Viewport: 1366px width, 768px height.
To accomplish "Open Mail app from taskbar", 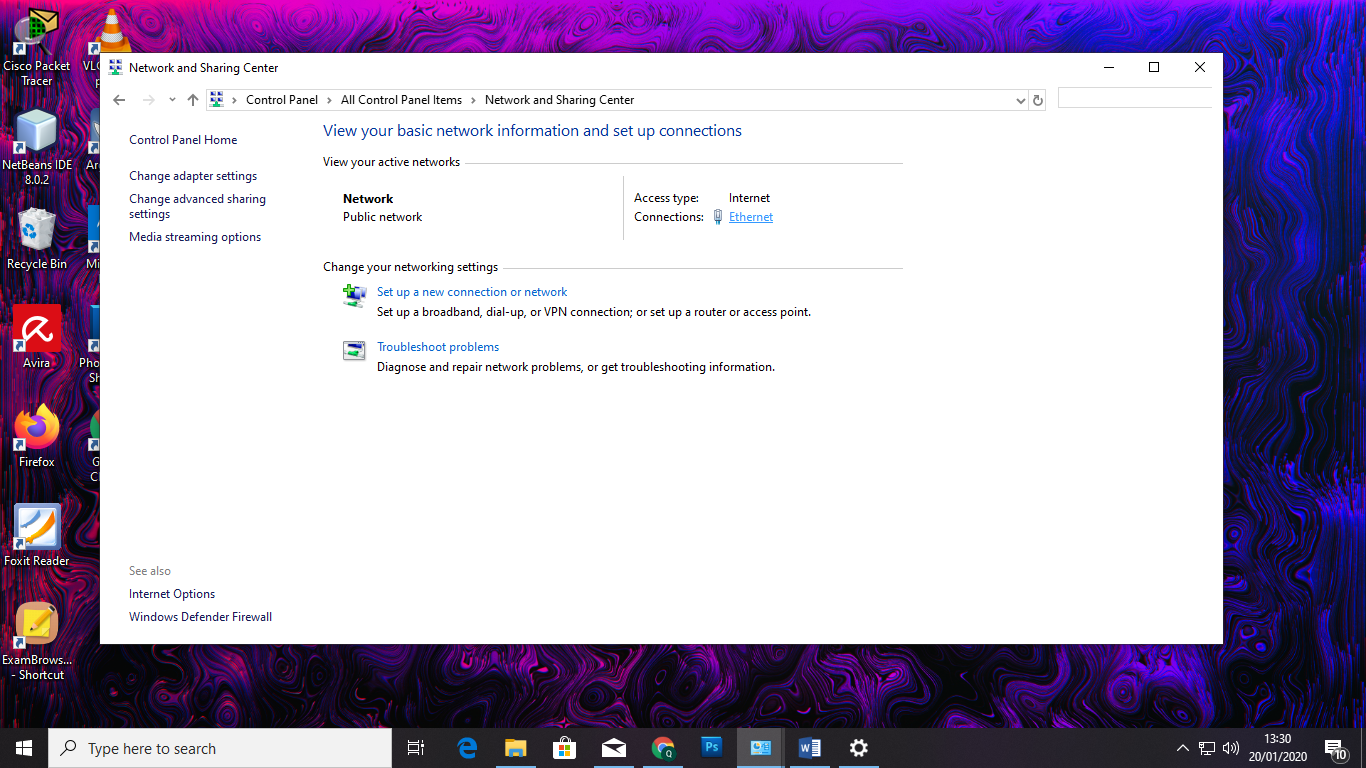I will [x=613, y=748].
